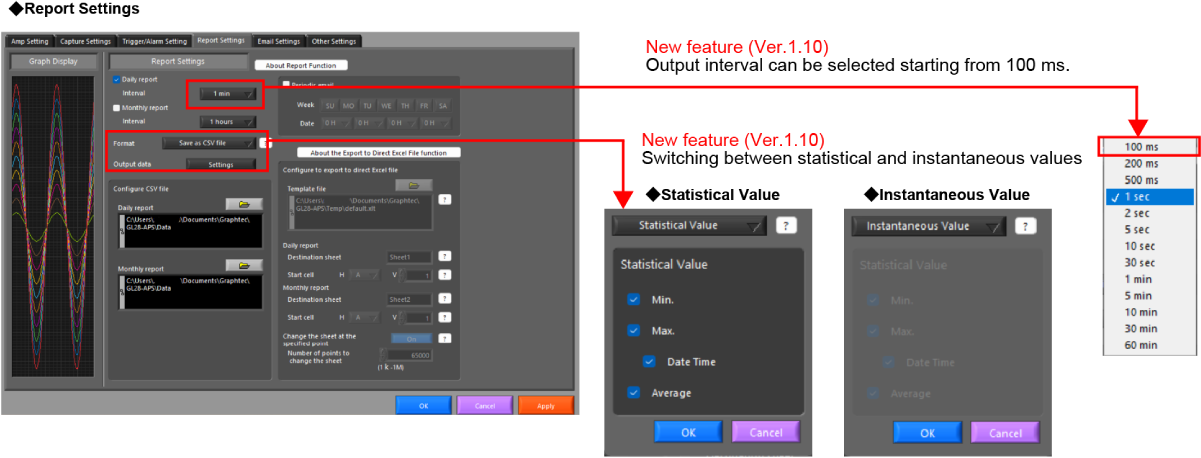Open the Statistical Value dropdown
The width and height of the screenshot is (1201, 458).
point(690,226)
